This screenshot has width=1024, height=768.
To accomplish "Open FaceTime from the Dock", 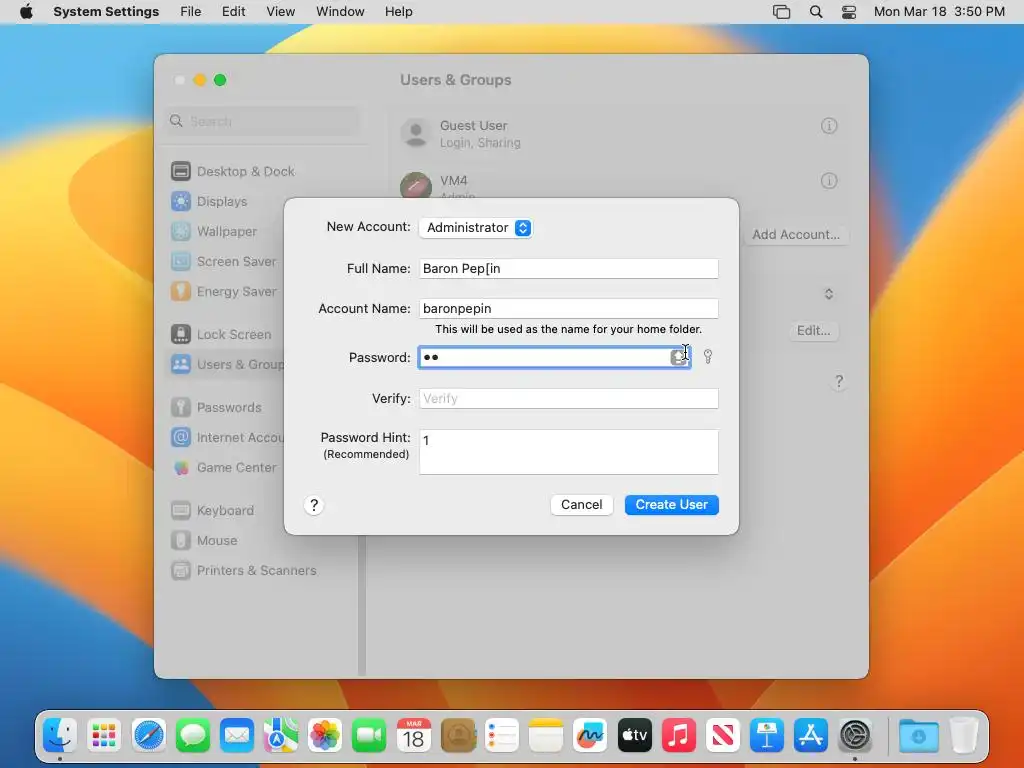I will [x=369, y=736].
